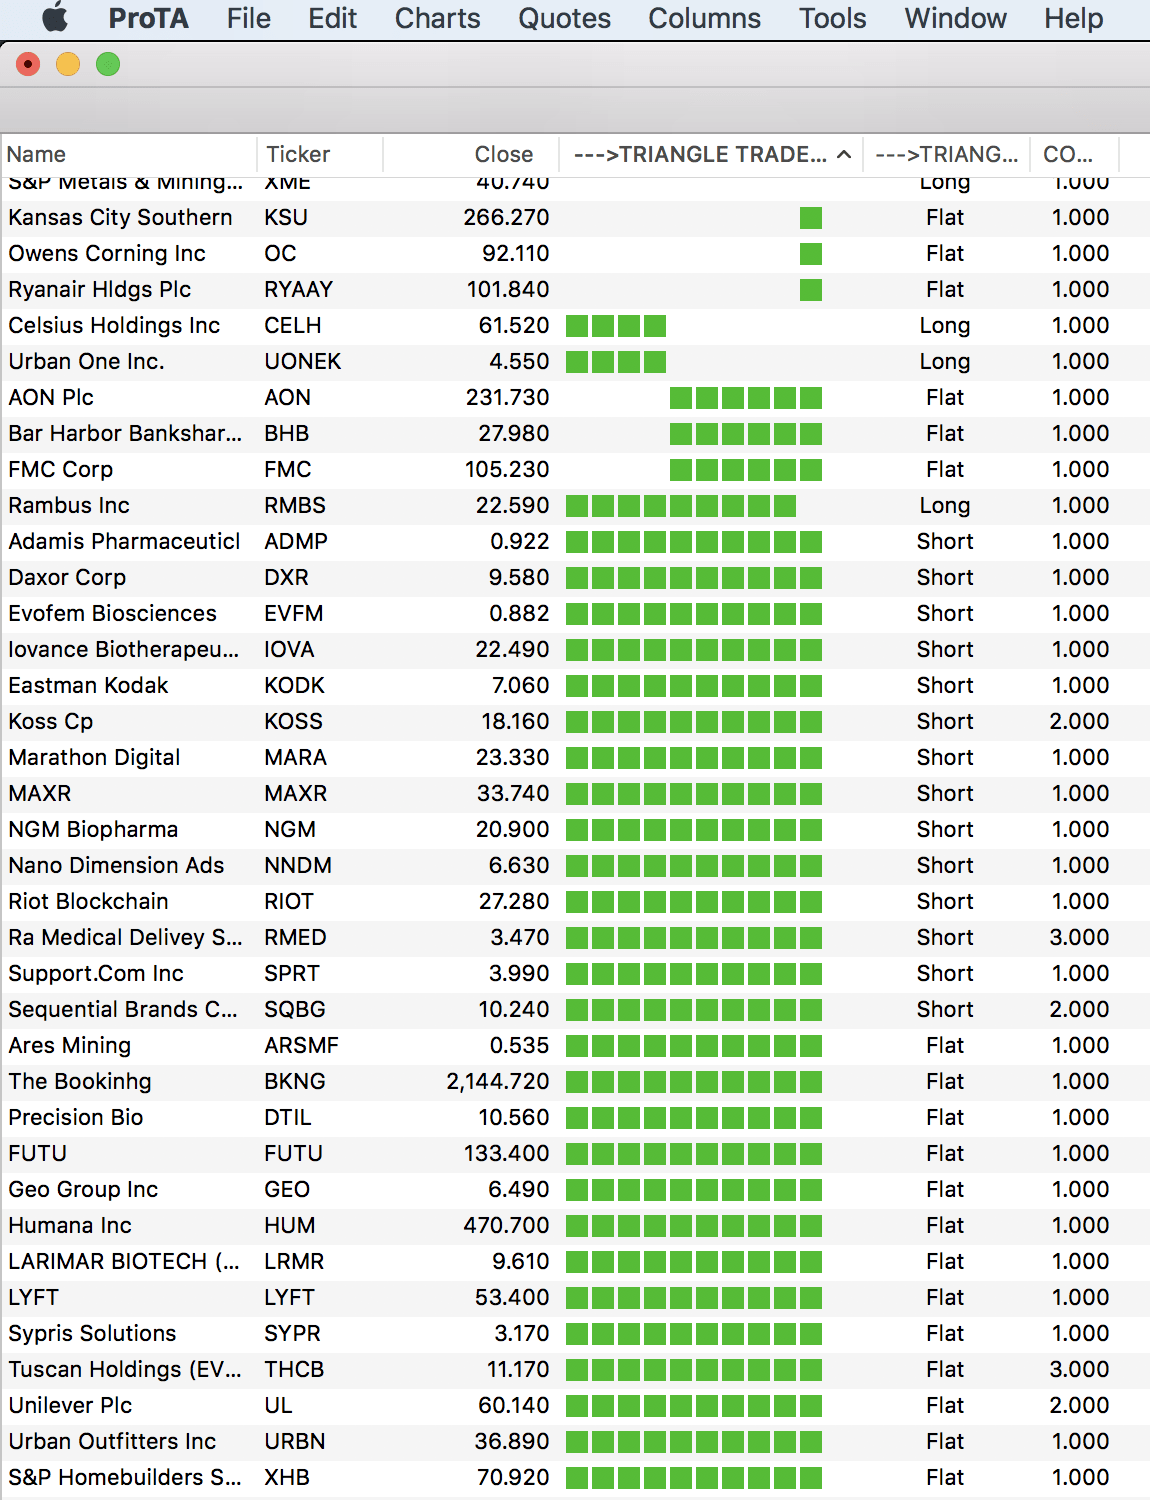
Task: Click FMC Corp green bar indicator
Action: [746, 470]
